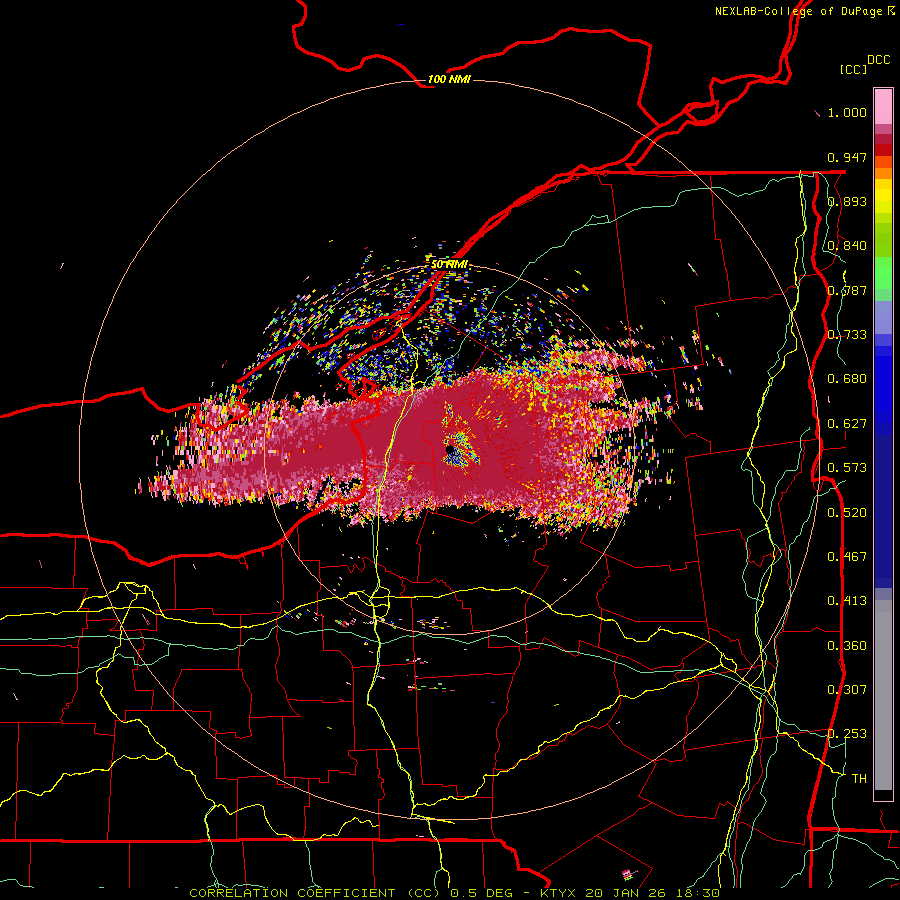Click the [CC] color scale unit label
Screen dimensions: 900x900
(853, 69)
